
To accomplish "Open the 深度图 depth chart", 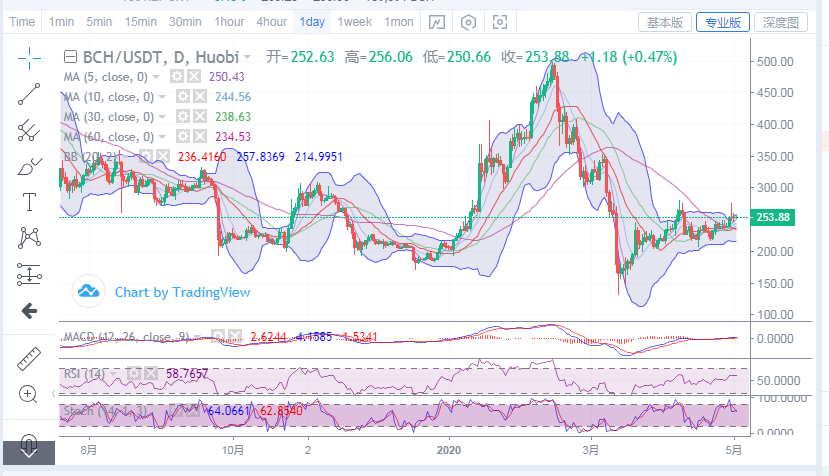I will (781, 23).
